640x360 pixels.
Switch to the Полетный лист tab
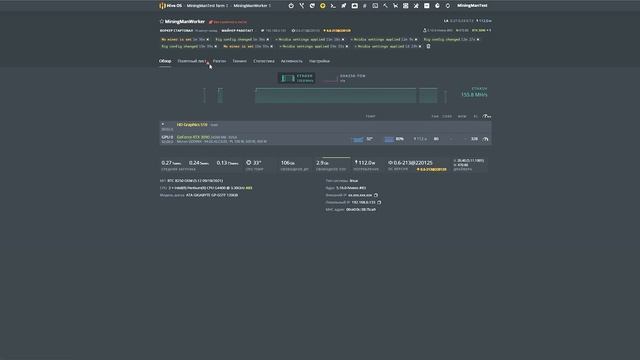point(192,61)
